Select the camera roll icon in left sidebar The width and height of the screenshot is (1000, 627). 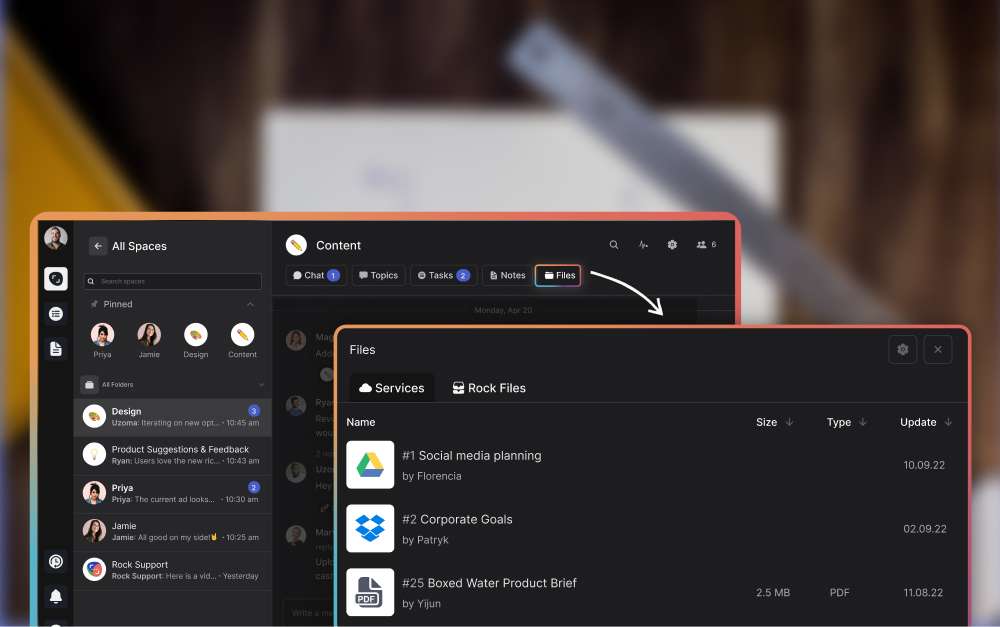56,278
